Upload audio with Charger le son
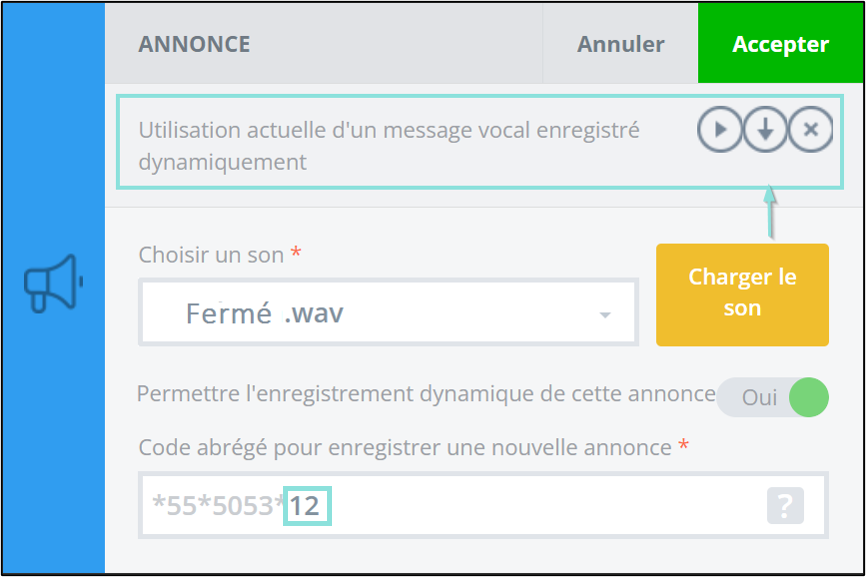This screenshot has width=867, height=578. [x=742, y=295]
